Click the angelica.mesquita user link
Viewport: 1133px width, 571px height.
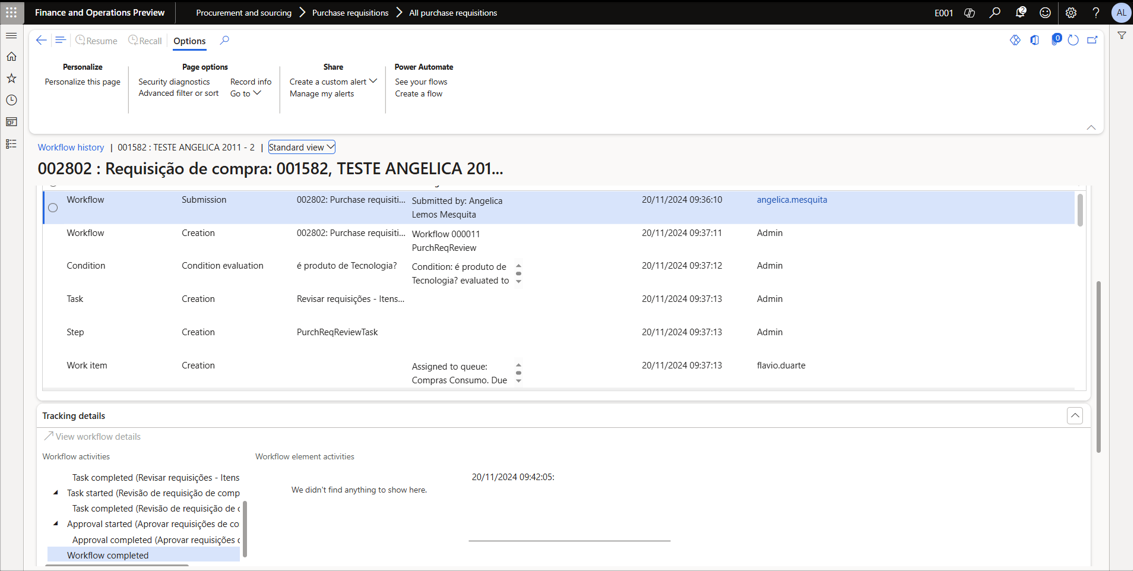791,200
